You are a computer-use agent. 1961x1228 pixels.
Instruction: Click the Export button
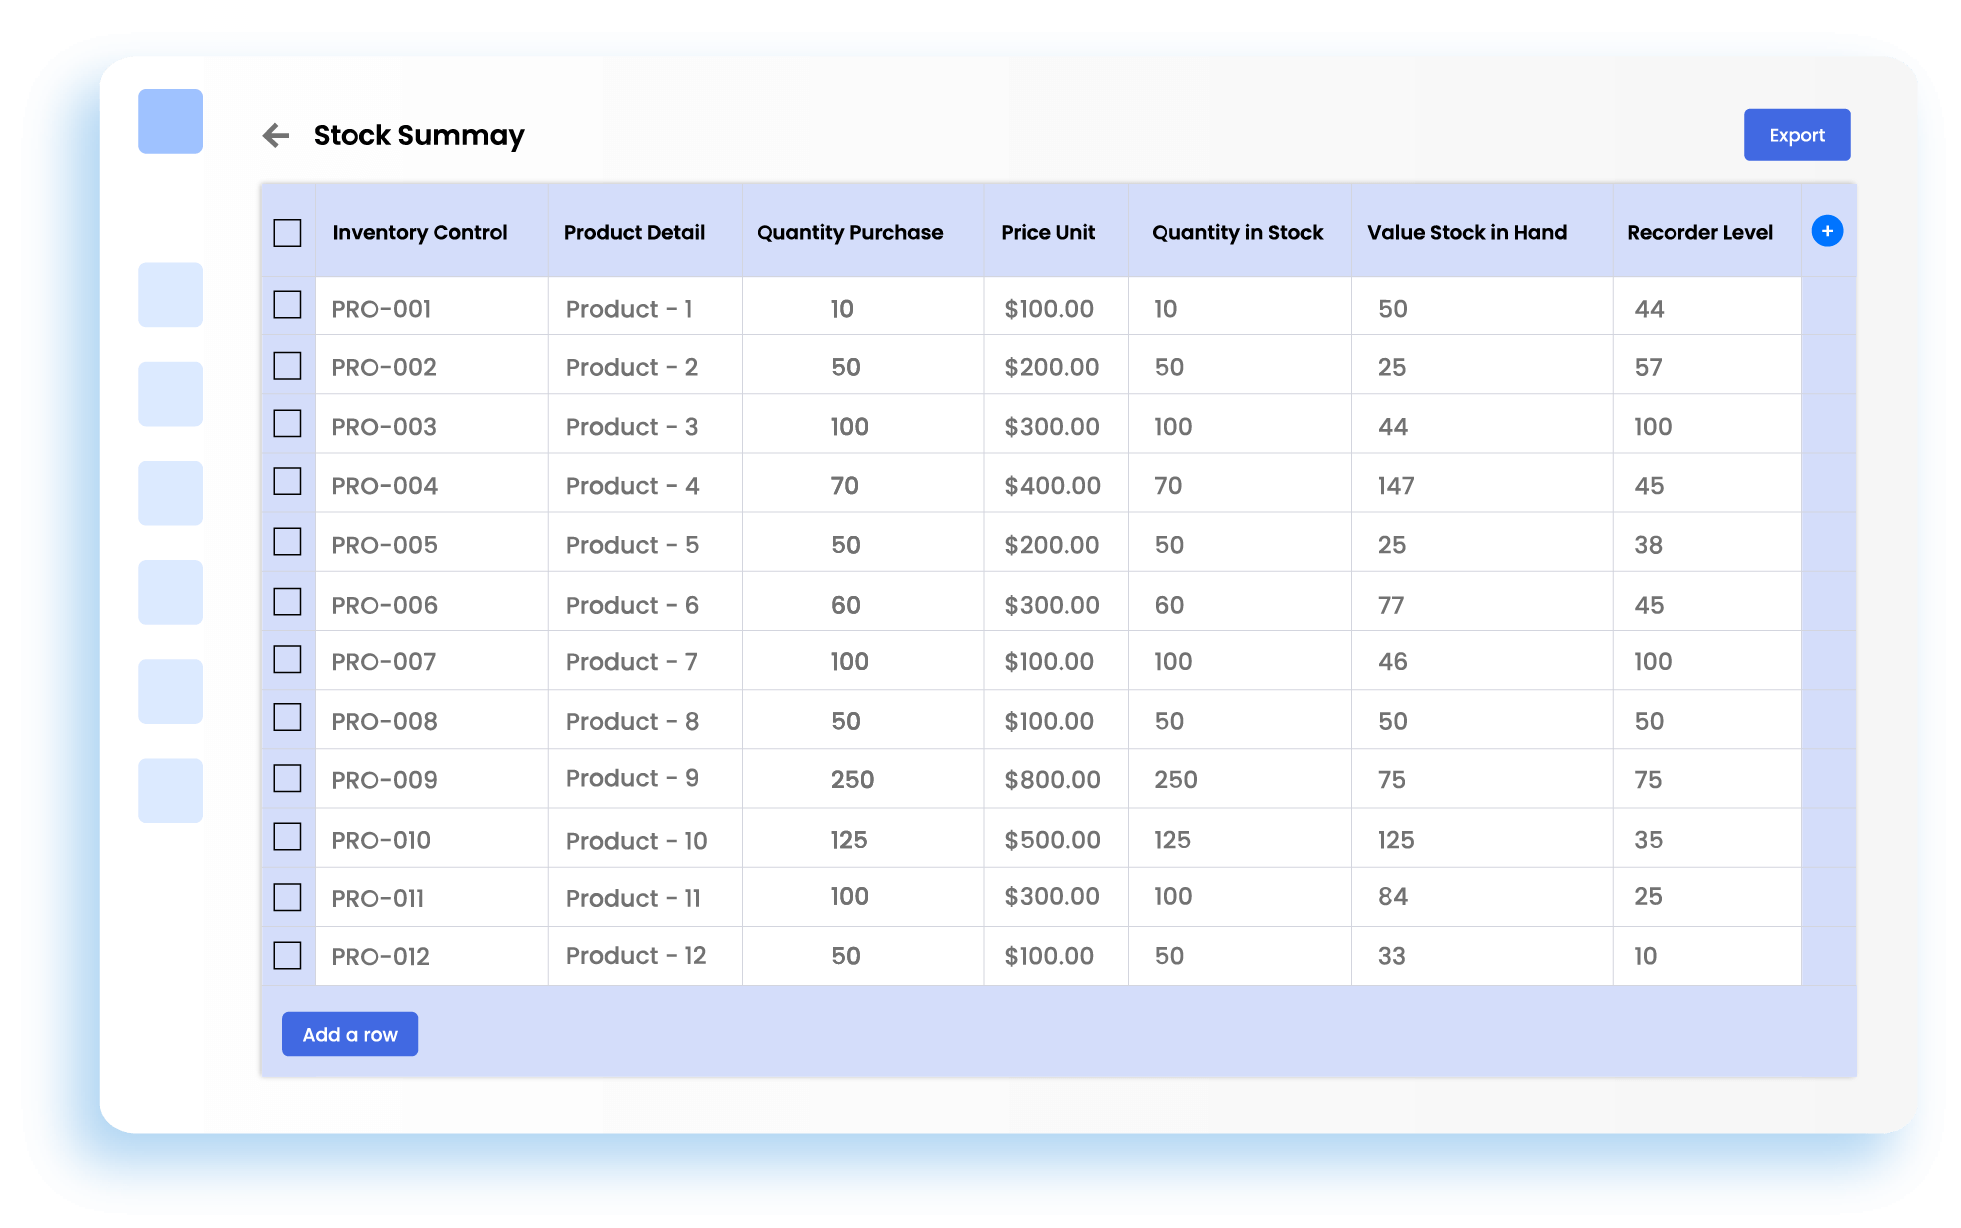pos(1796,135)
